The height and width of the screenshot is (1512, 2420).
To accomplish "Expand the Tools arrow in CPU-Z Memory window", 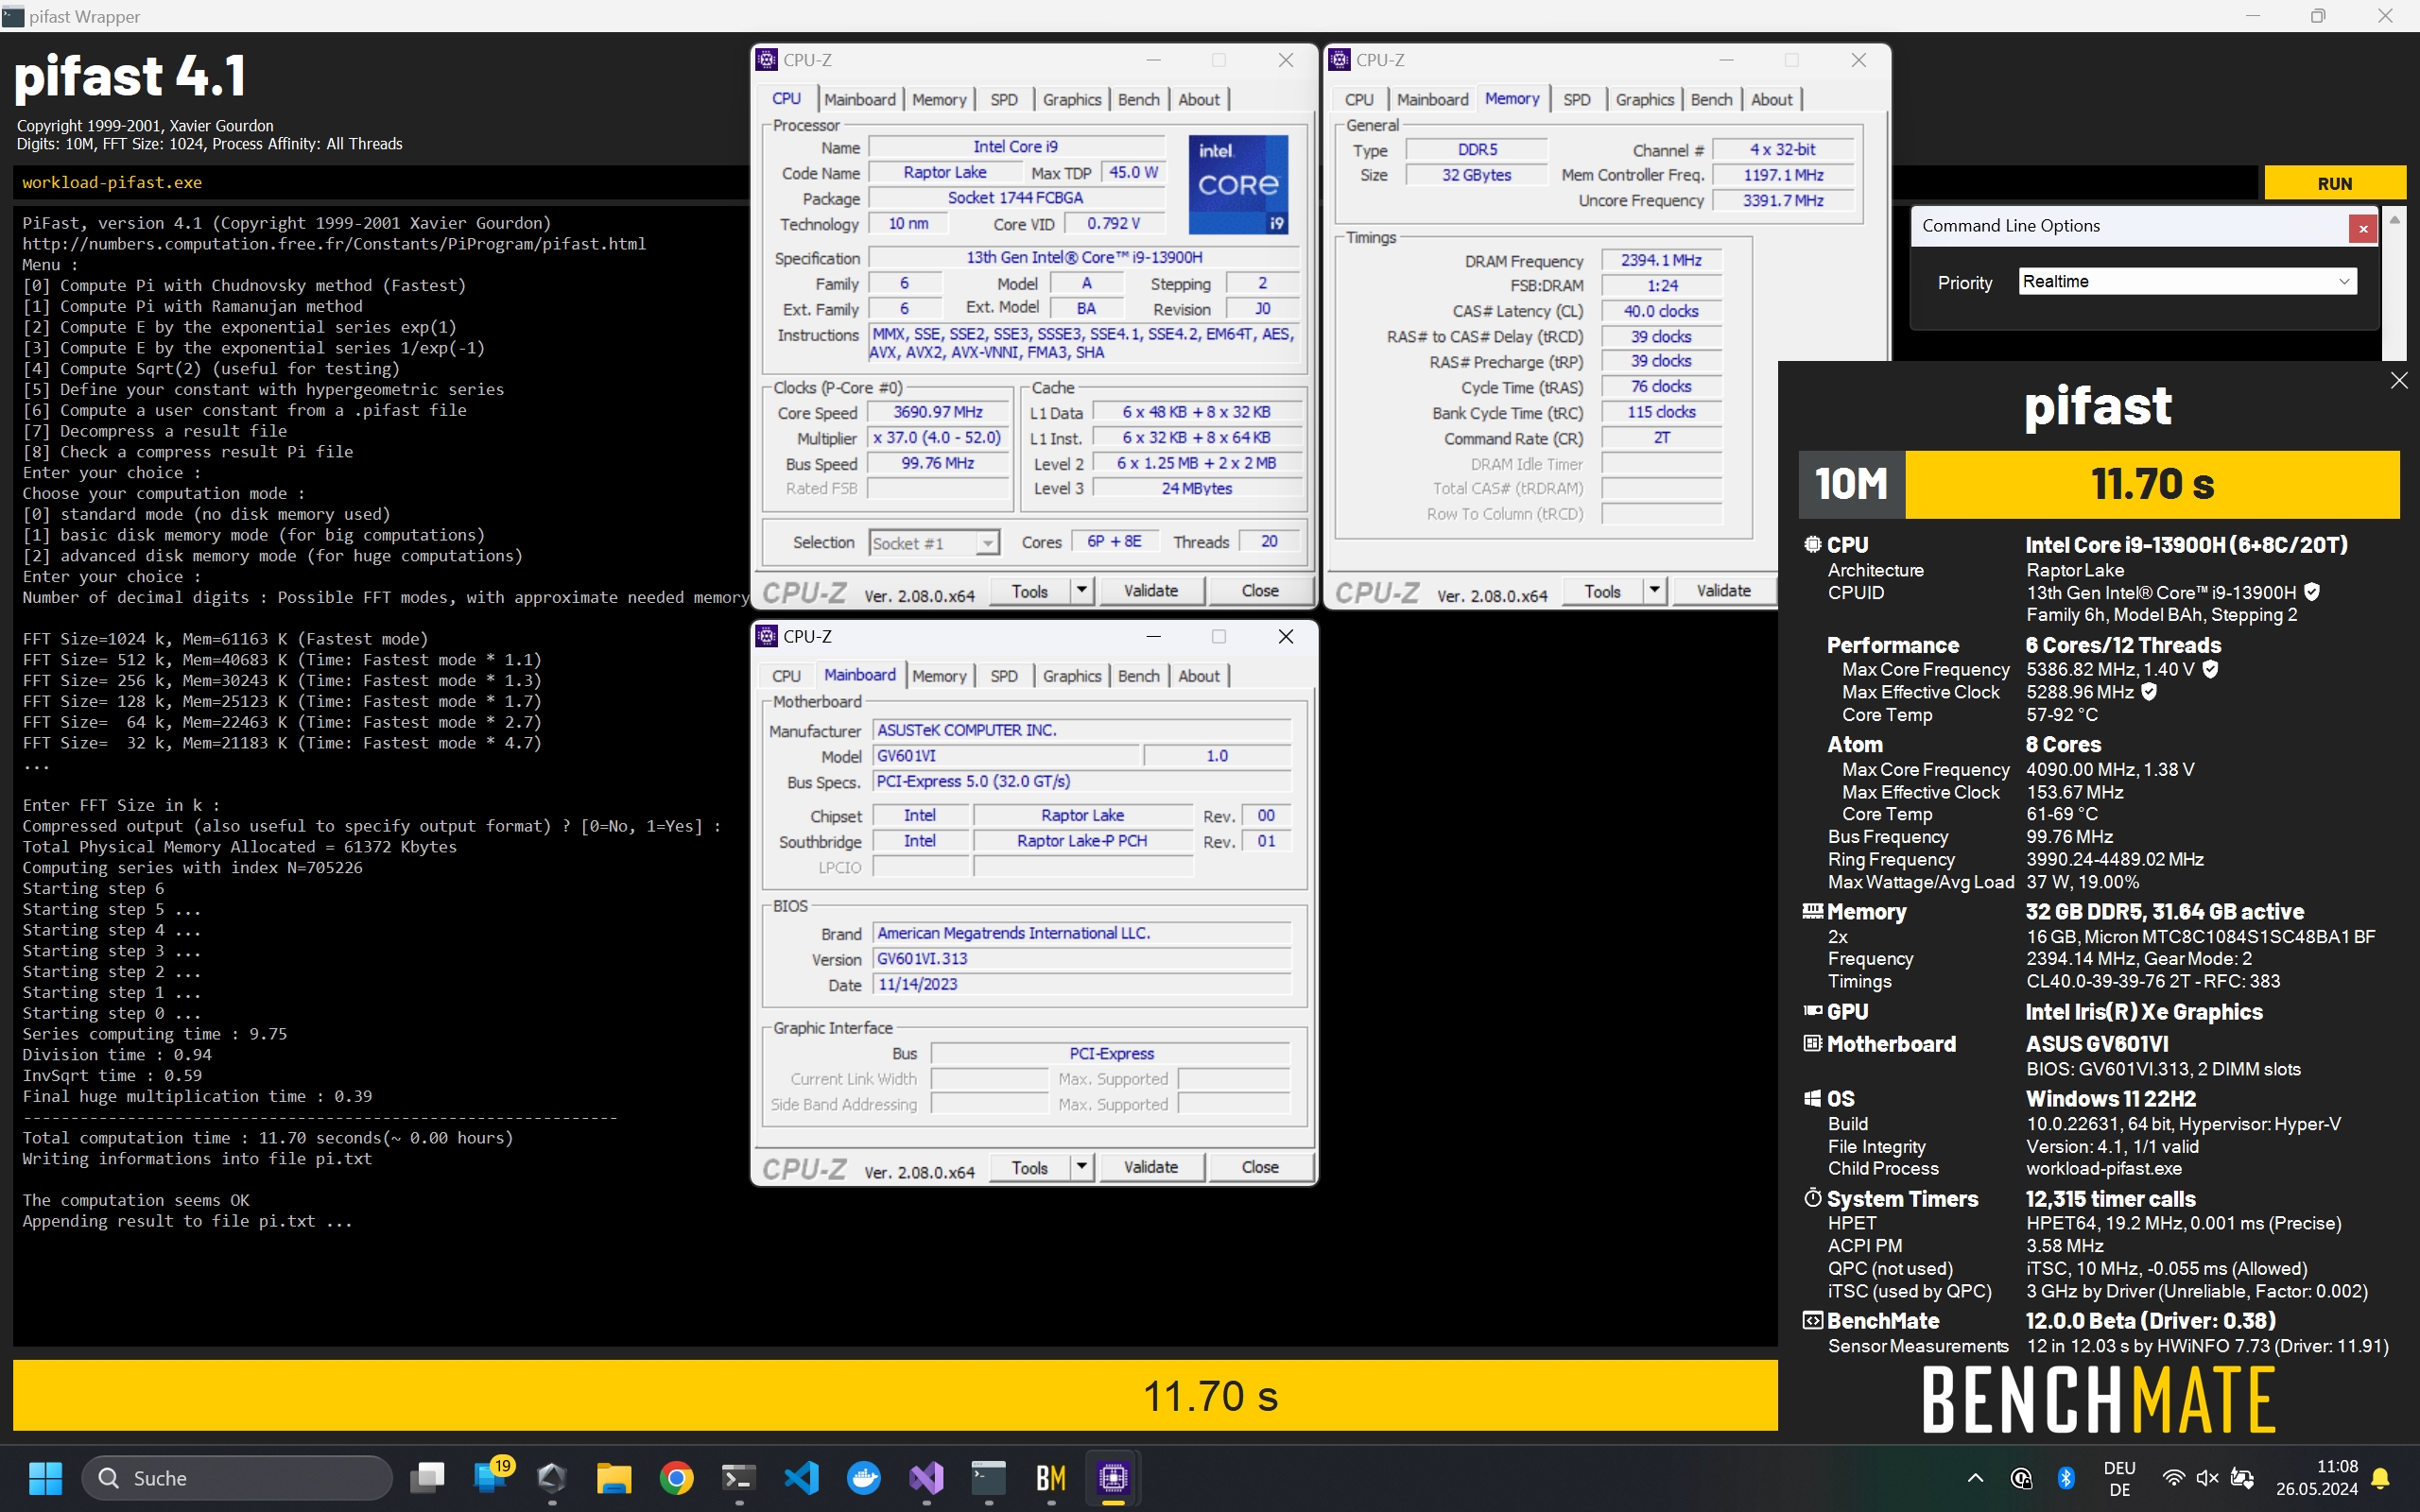I will click(x=1654, y=591).
